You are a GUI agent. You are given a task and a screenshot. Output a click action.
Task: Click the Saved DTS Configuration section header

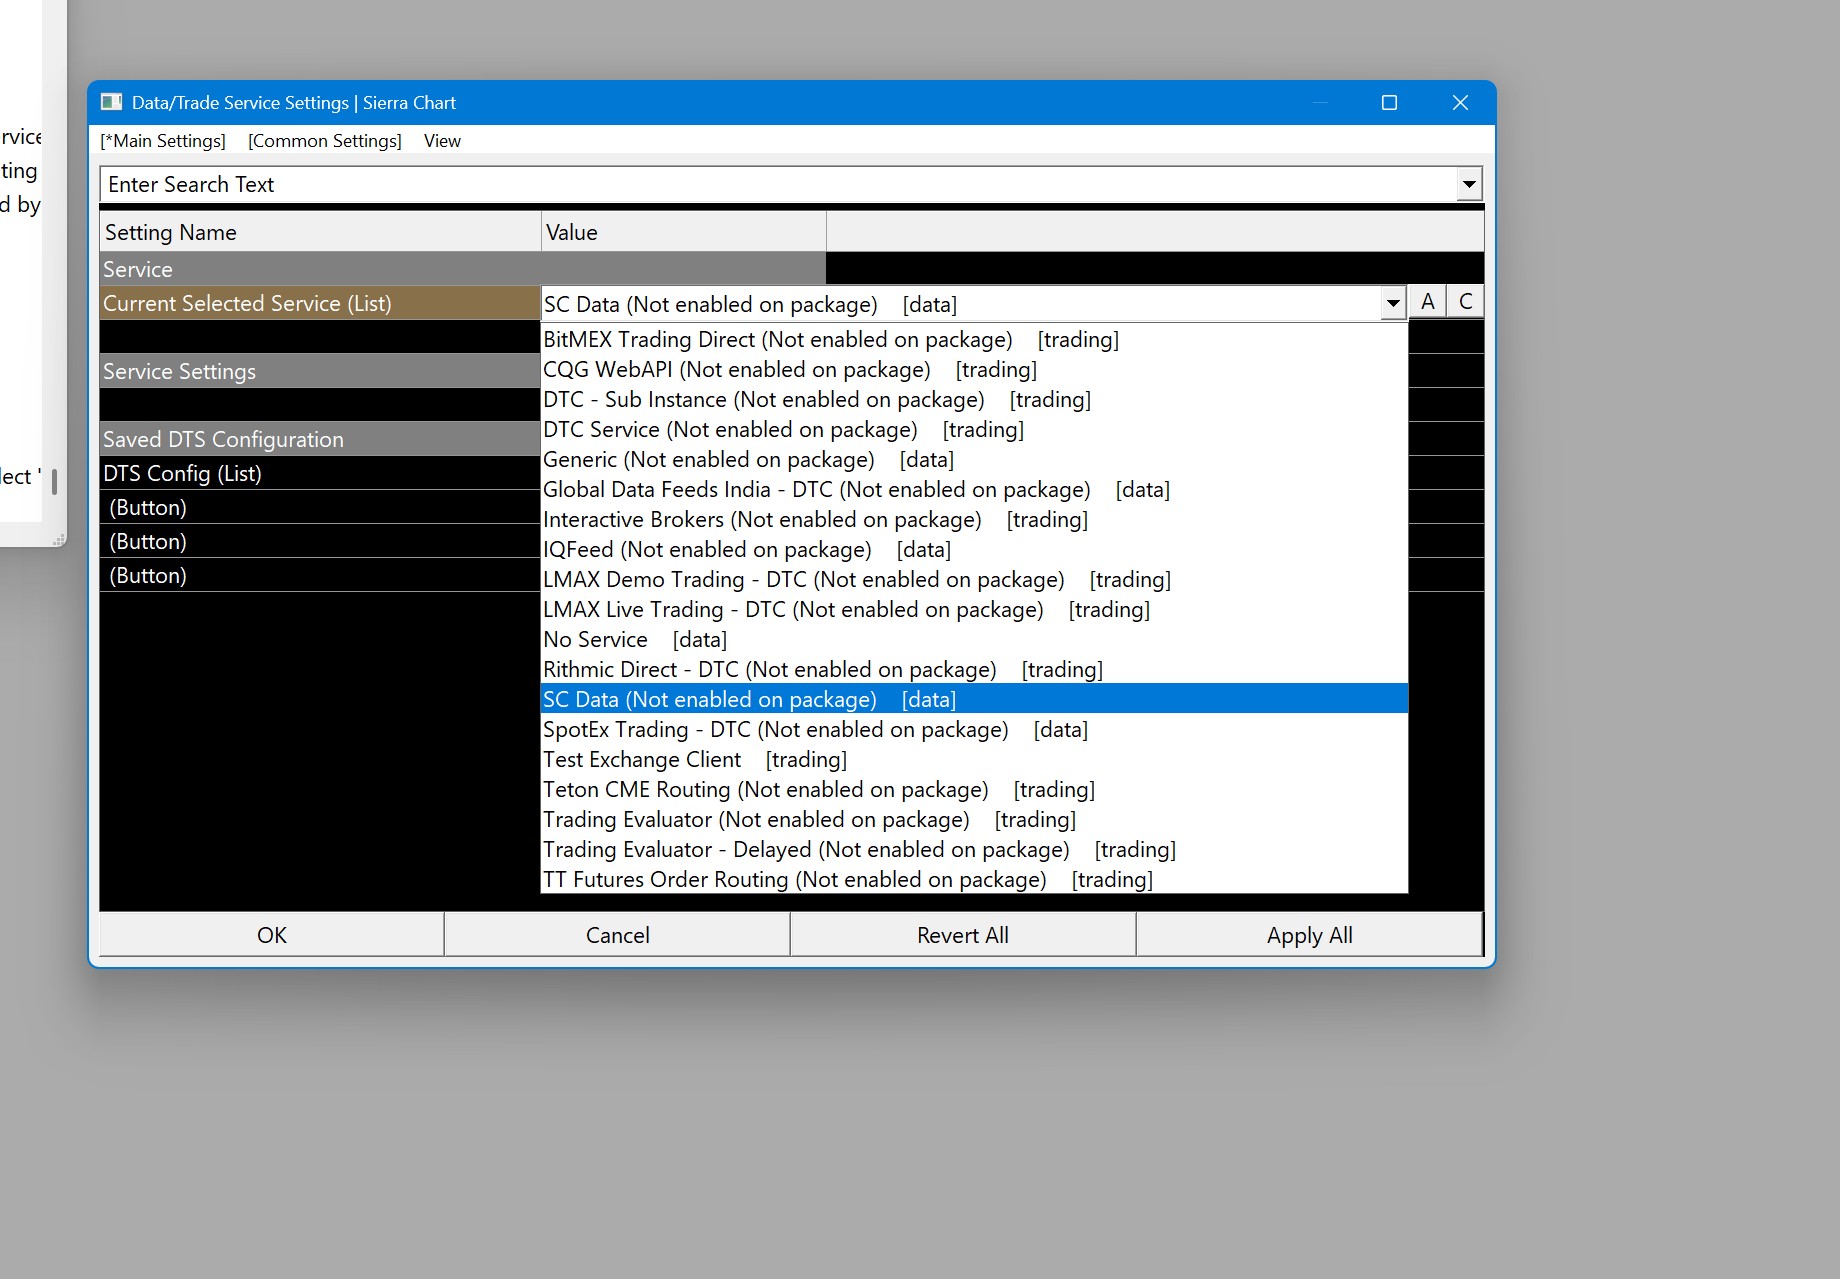pos(320,439)
